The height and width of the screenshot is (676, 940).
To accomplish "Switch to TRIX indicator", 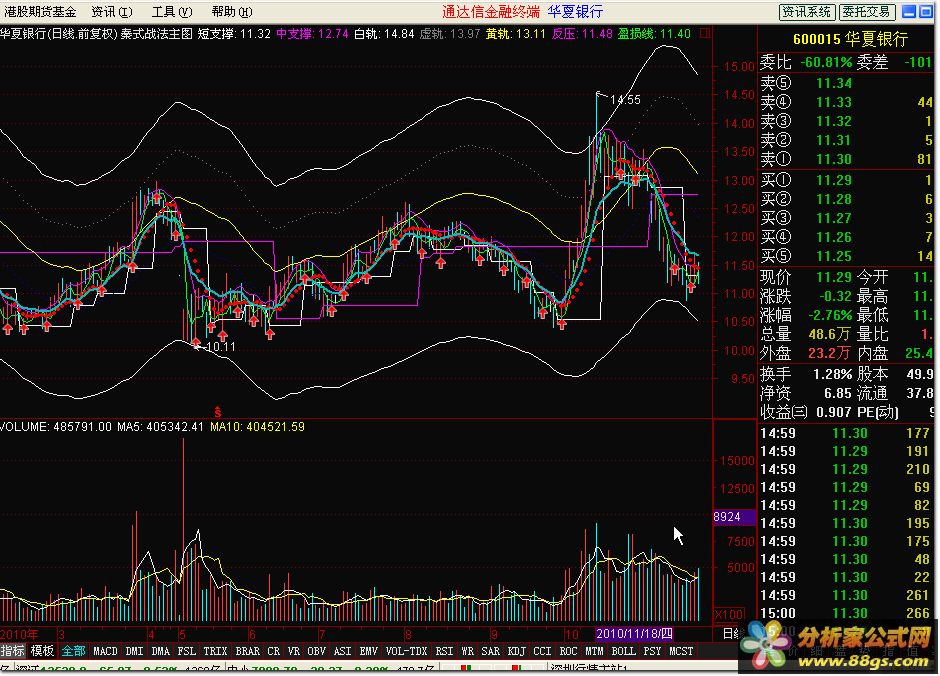I will 215,651.
